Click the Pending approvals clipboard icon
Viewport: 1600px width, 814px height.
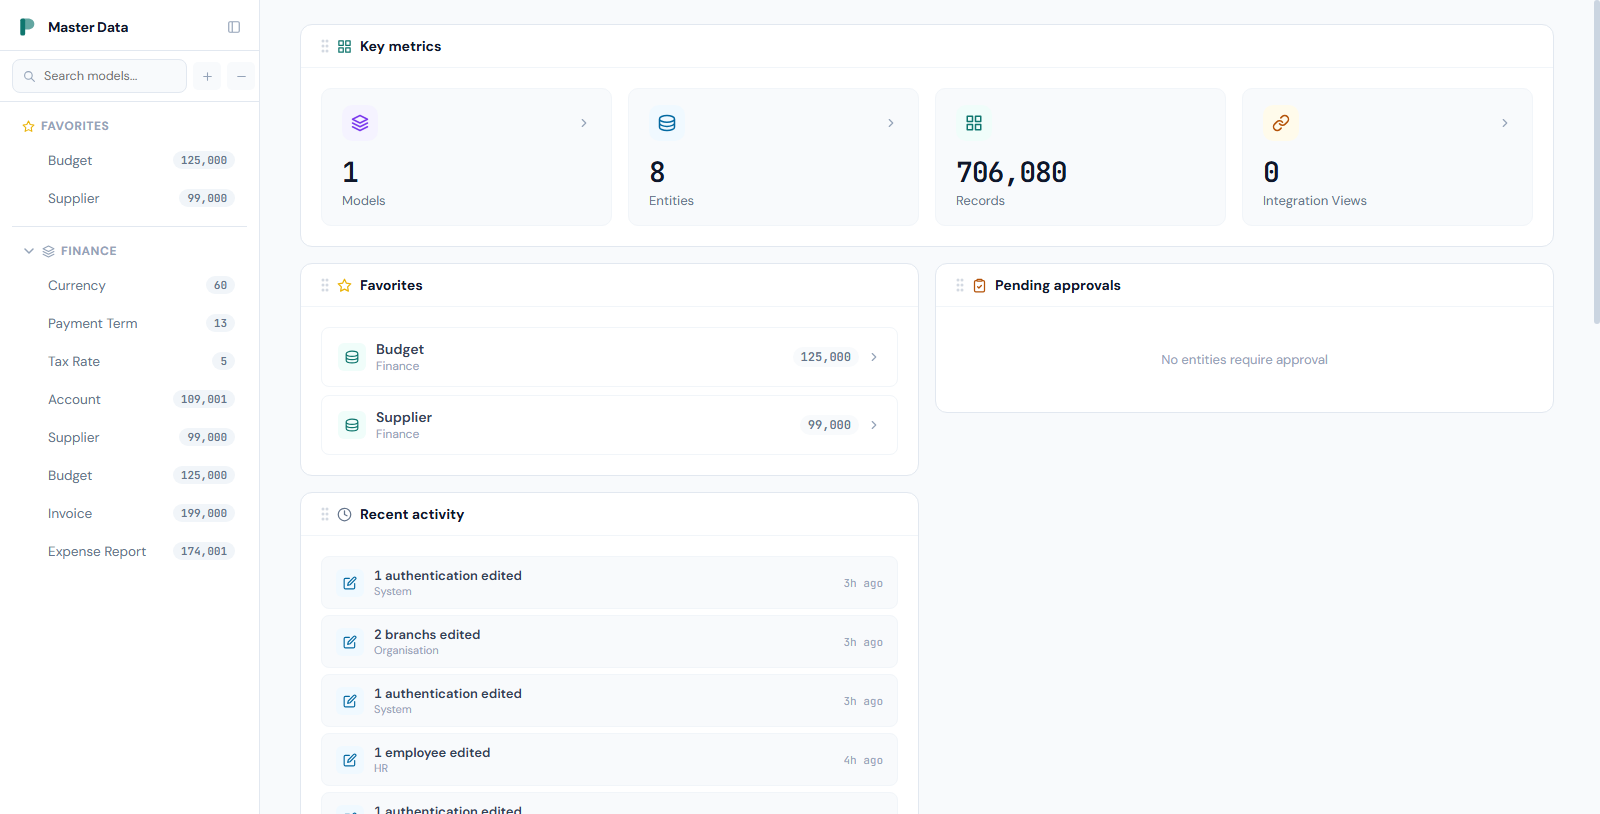click(980, 286)
